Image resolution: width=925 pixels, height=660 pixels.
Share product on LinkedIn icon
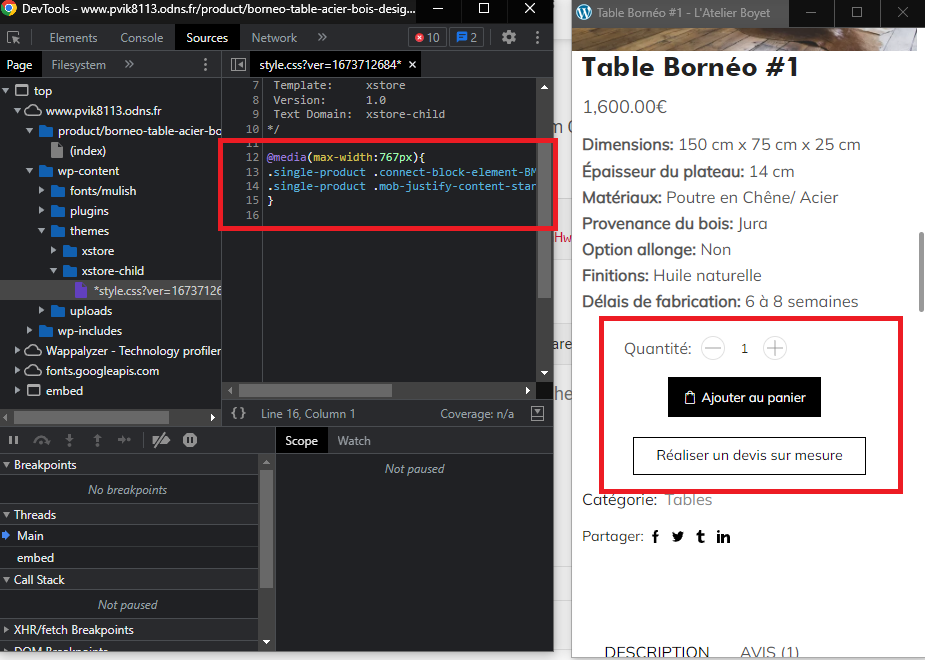tap(723, 537)
